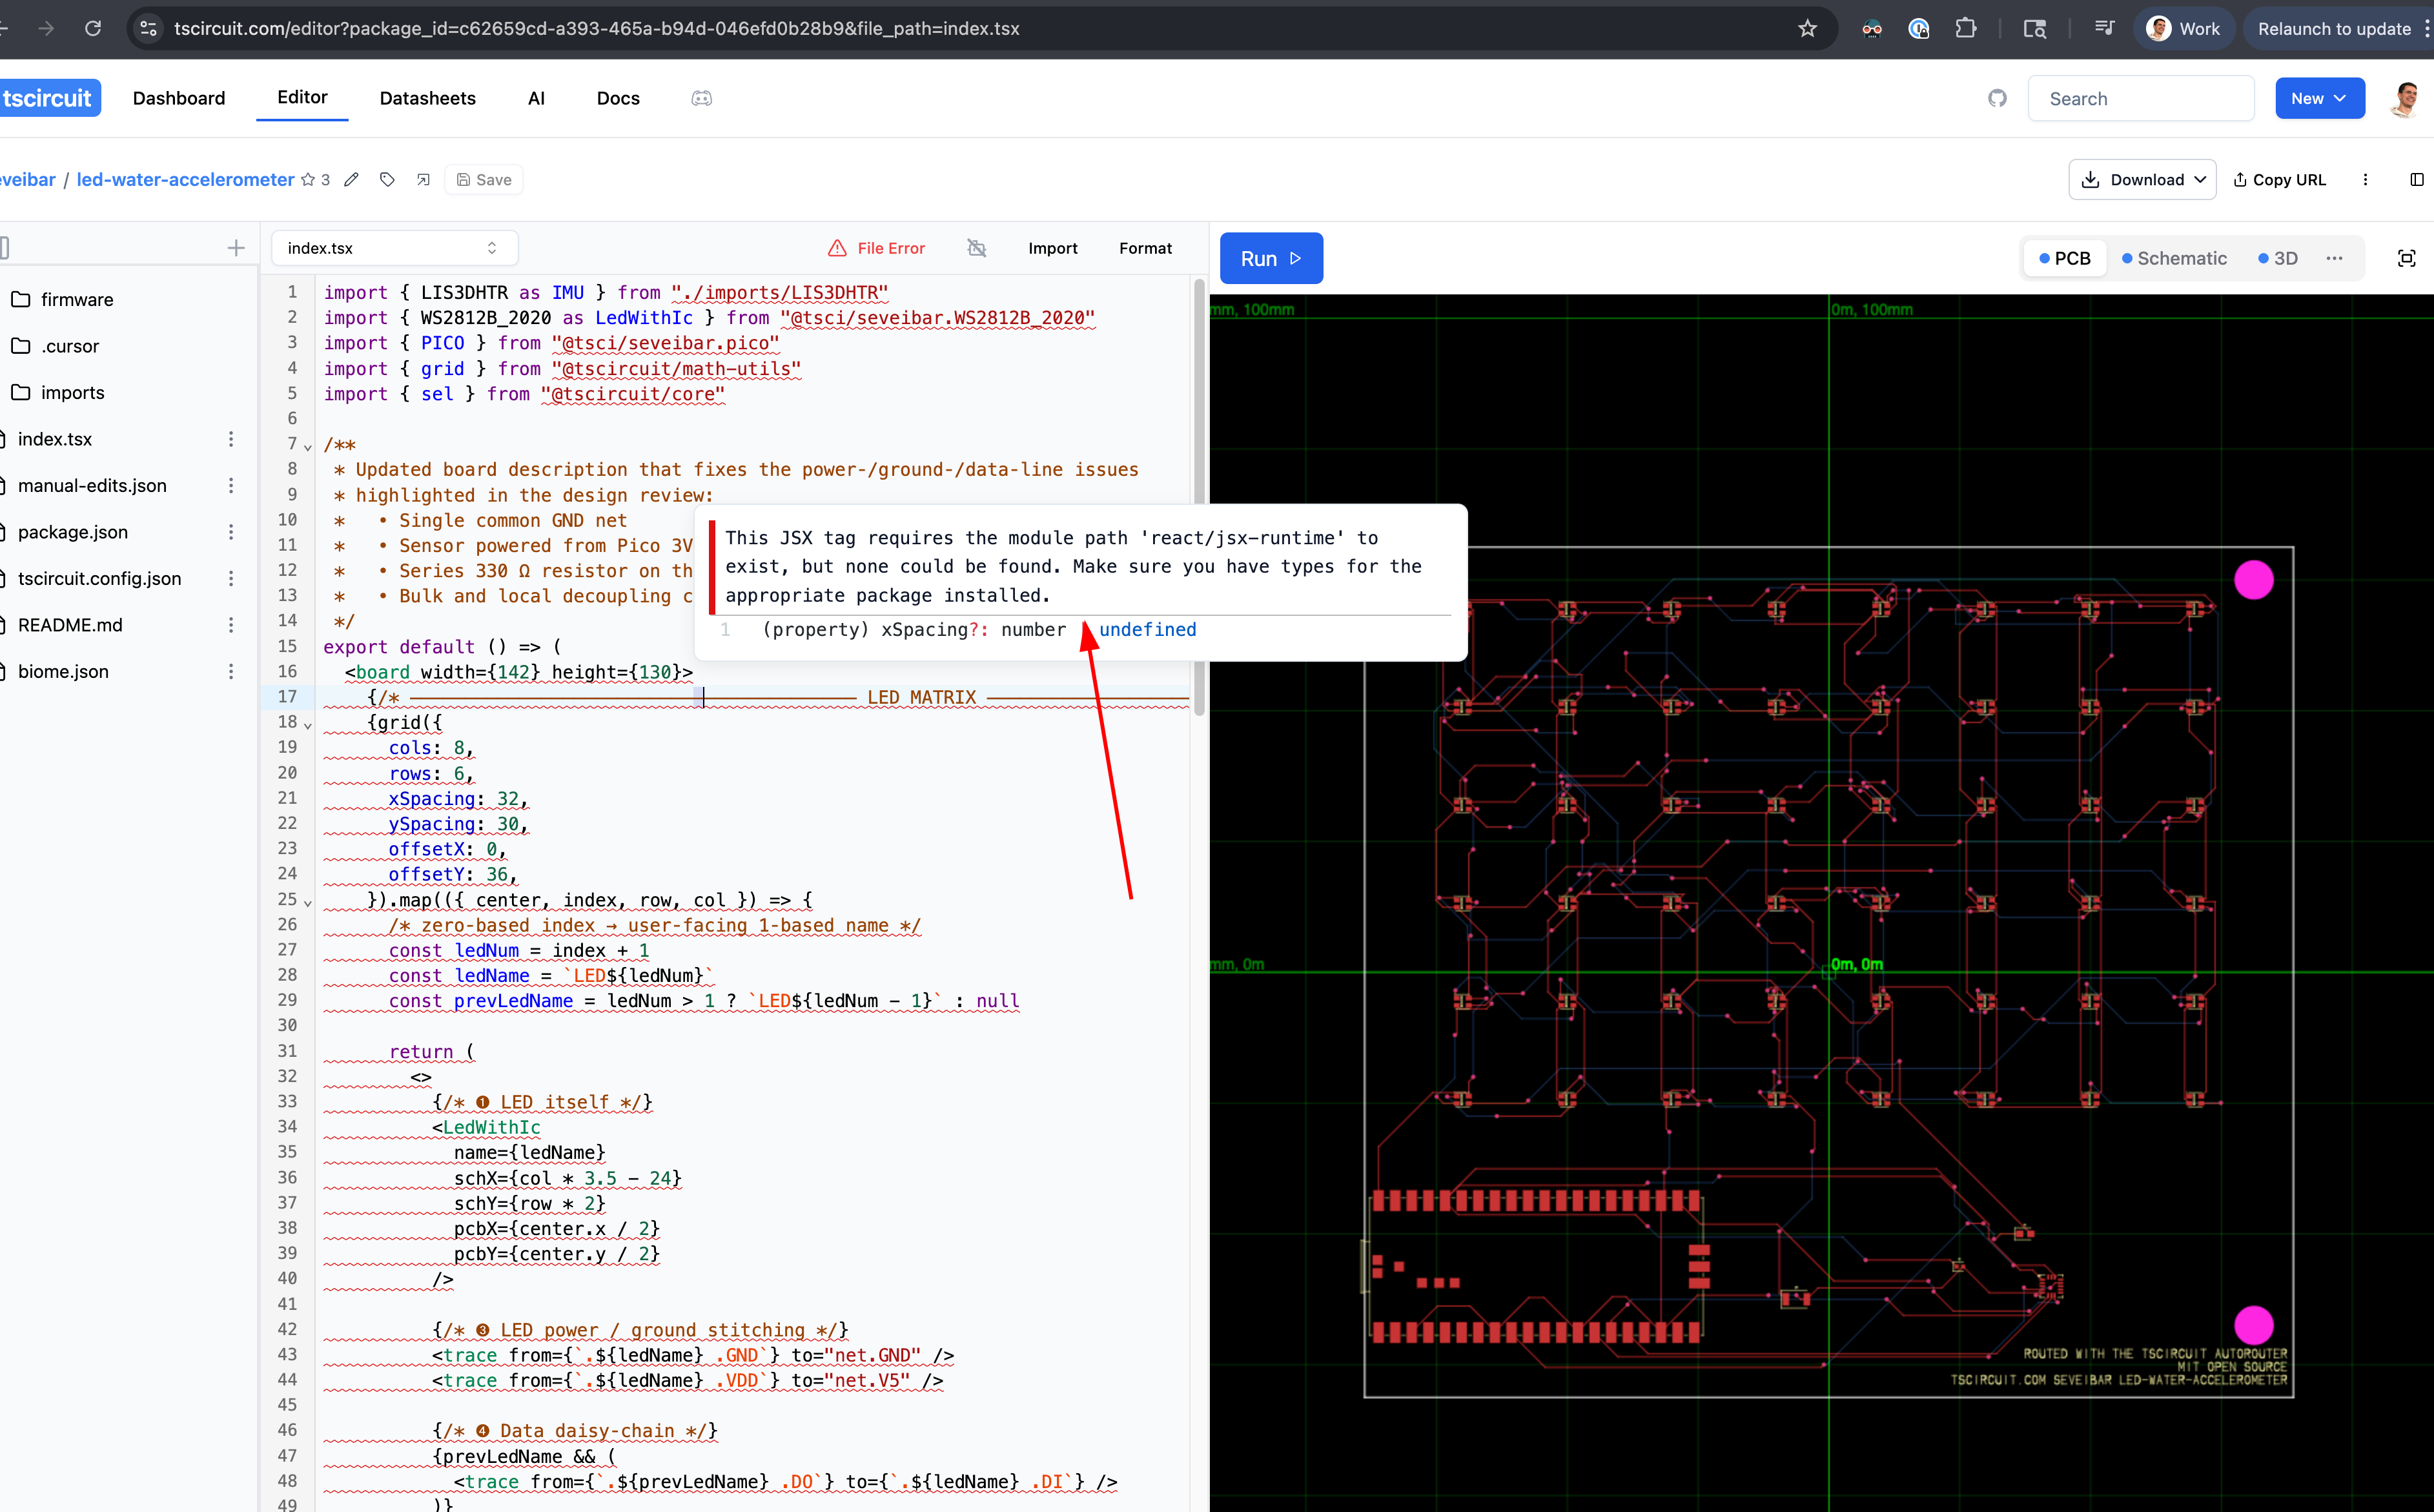Open the Discord icon in navbar
The image size is (2434, 1512).
[701, 98]
